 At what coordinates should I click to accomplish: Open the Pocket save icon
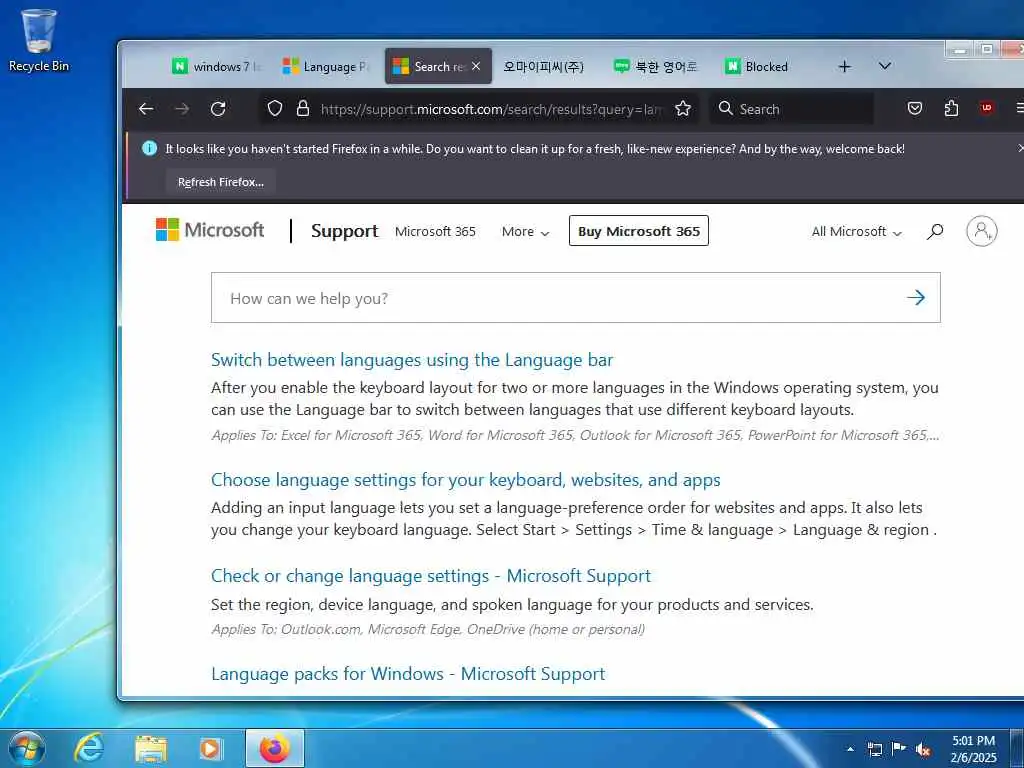click(915, 108)
